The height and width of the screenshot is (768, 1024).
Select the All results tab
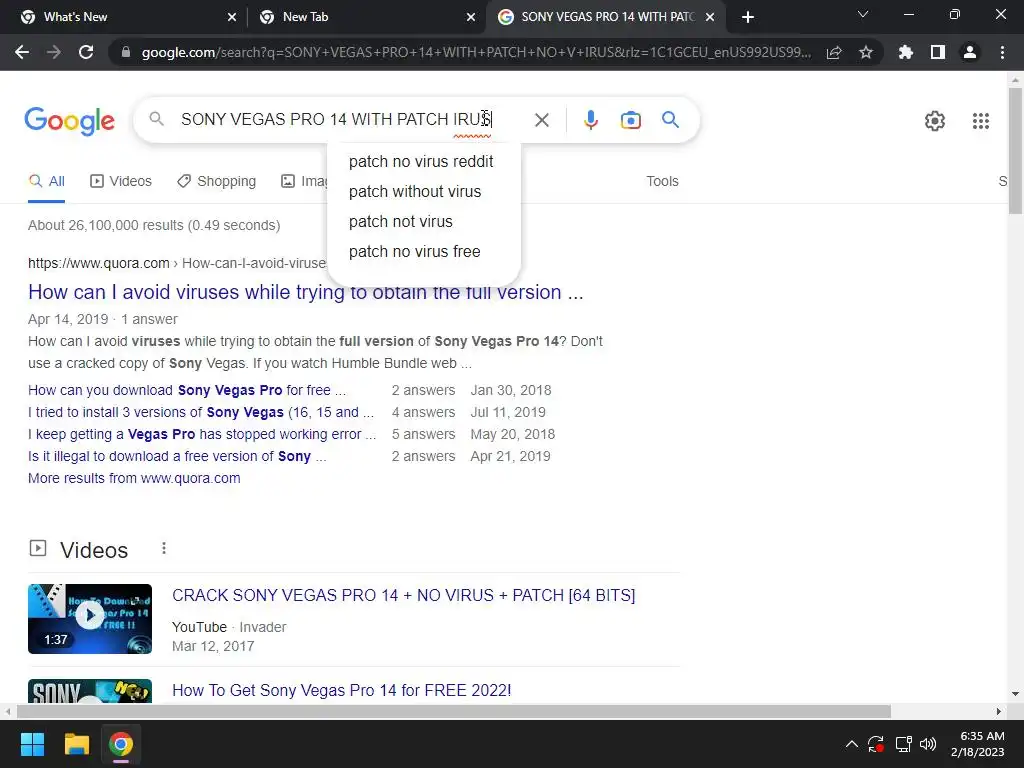coord(46,182)
